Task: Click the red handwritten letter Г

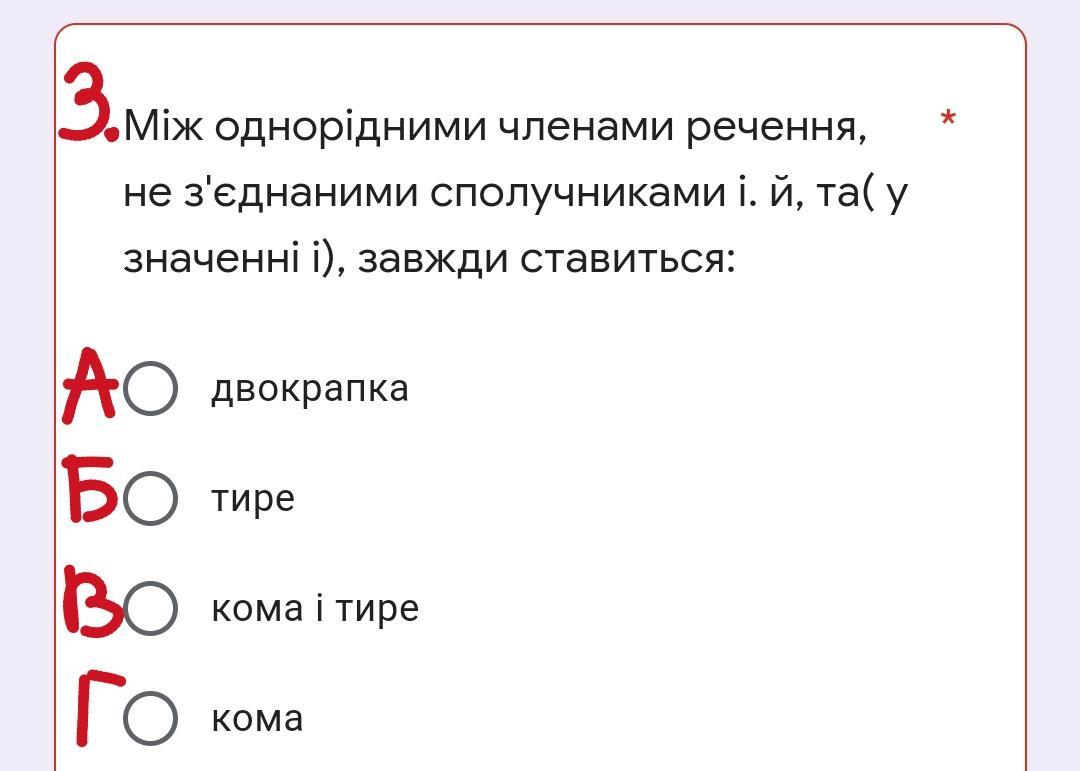Action: pos(100,710)
